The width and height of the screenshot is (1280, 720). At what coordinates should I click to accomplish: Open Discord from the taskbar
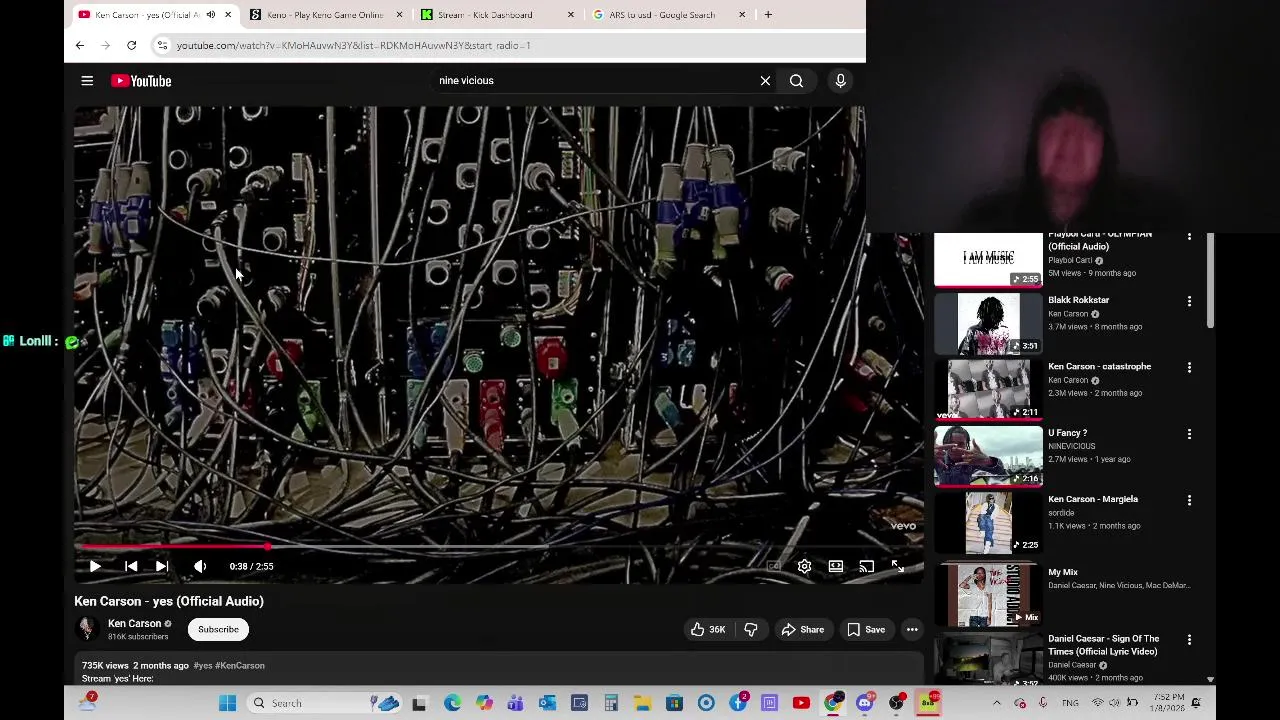864,703
